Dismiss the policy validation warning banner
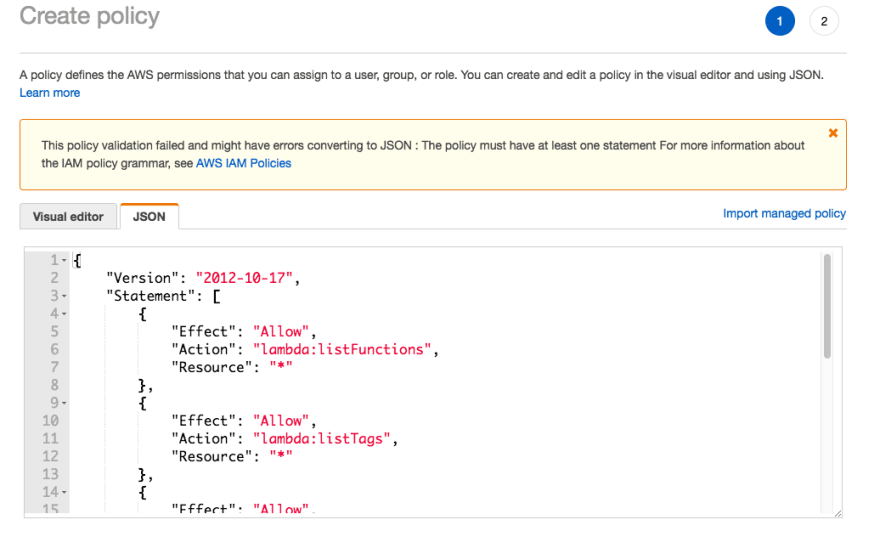 [x=833, y=133]
